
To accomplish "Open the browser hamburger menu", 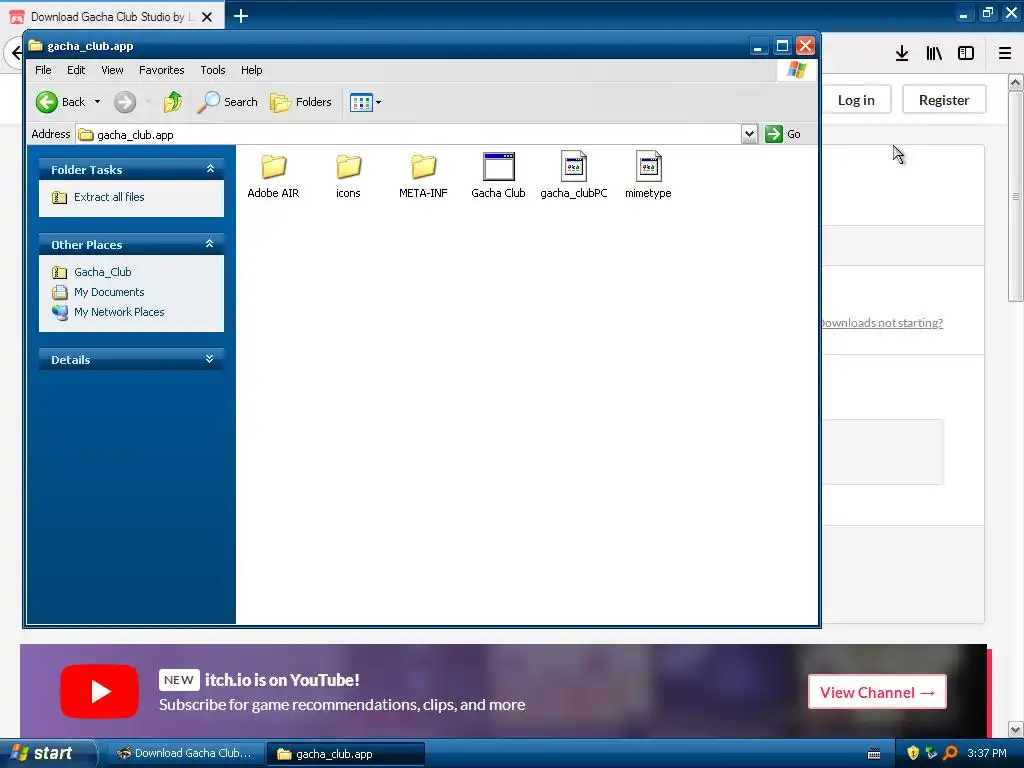I will pos(1005,54).
